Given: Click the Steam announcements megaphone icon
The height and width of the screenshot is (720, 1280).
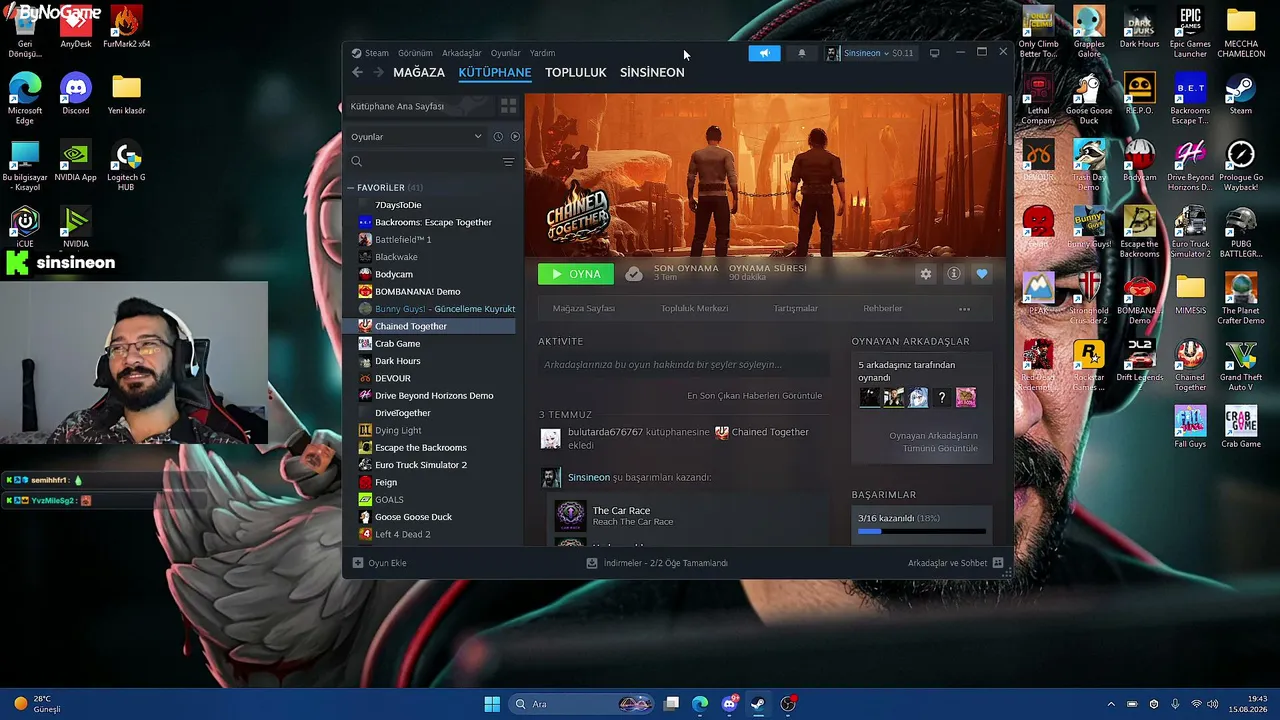Looking at the screenshot, I should [764, 53].
